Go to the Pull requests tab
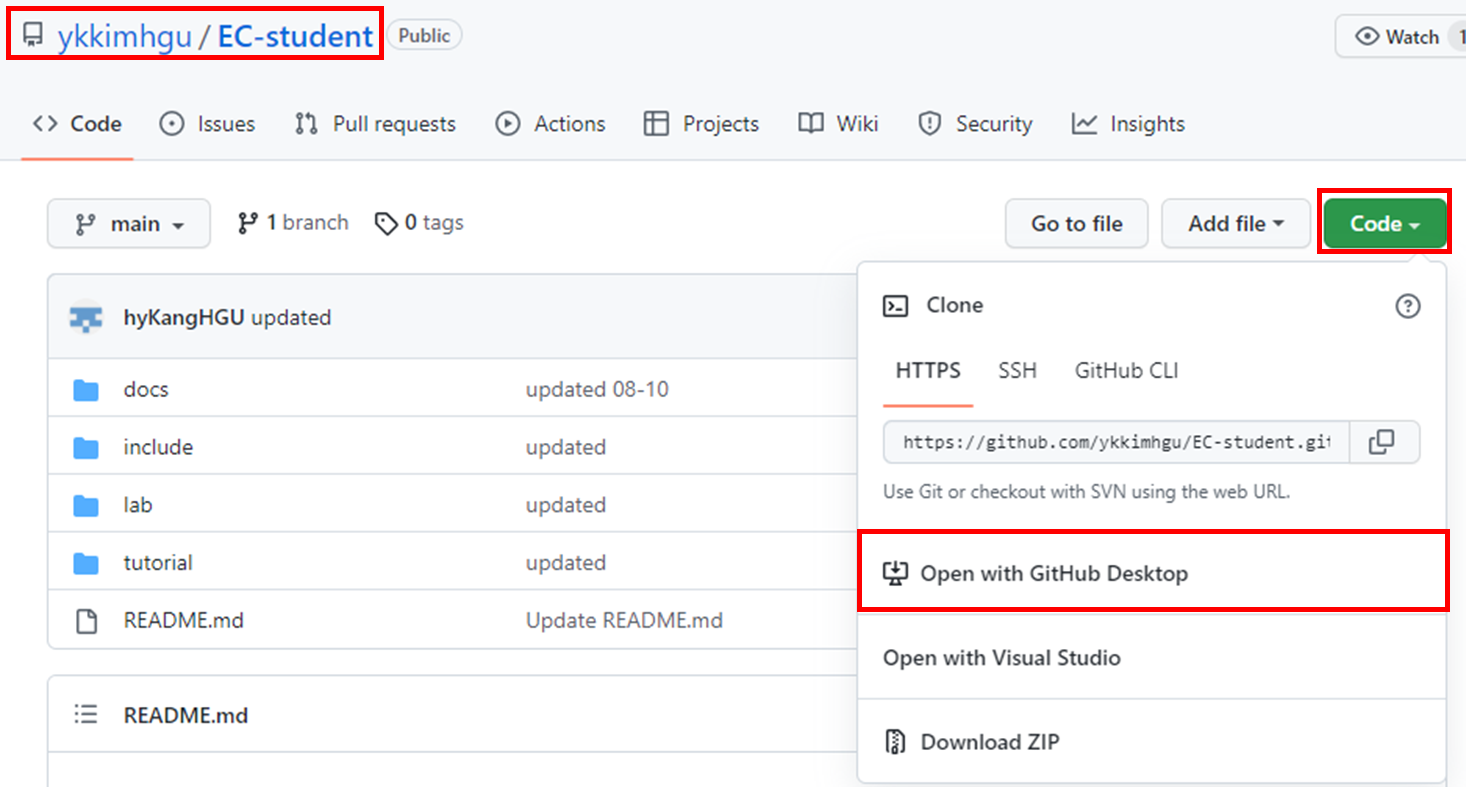1466x787 pixels. 375,124
